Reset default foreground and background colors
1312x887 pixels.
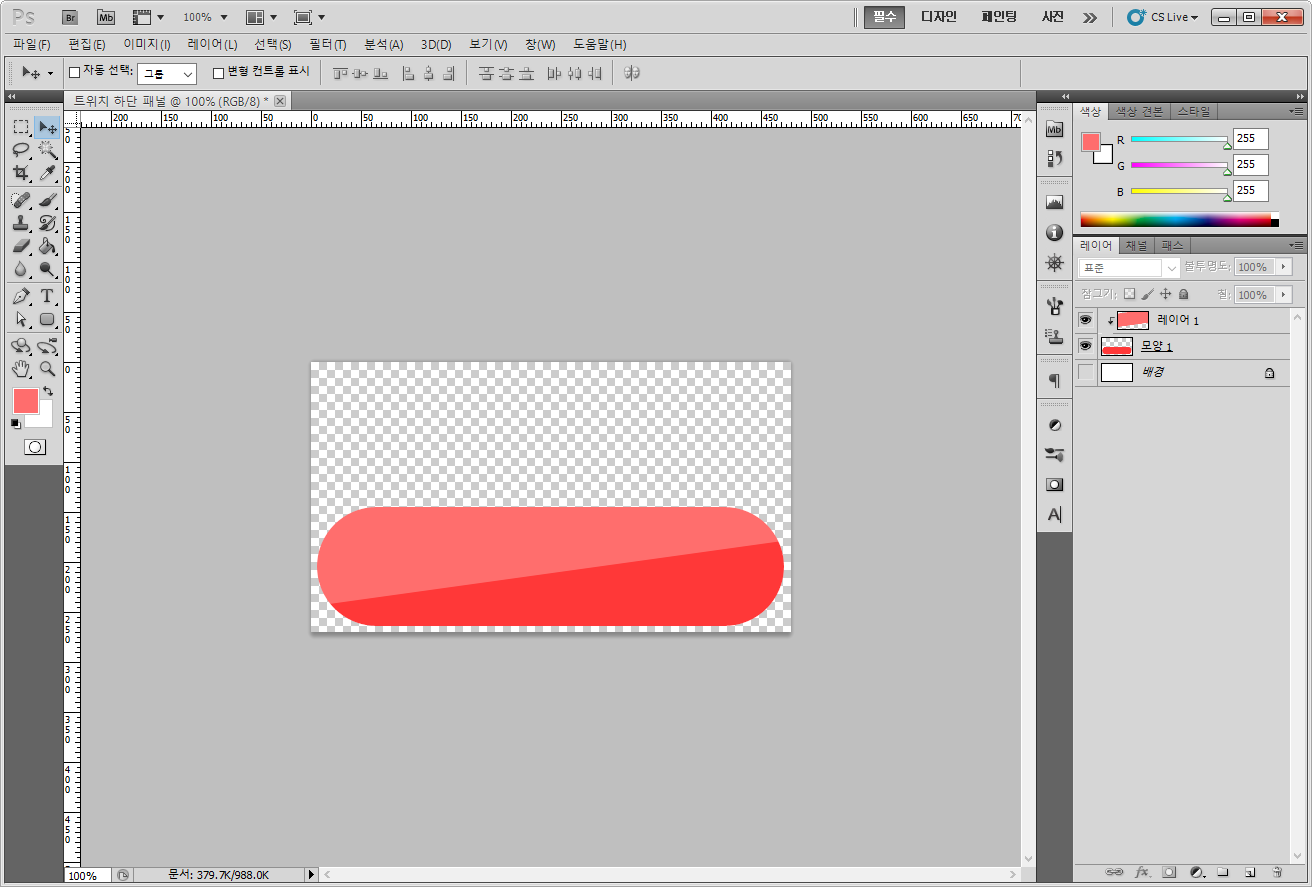pyautogui.click(x=15, y=423)
